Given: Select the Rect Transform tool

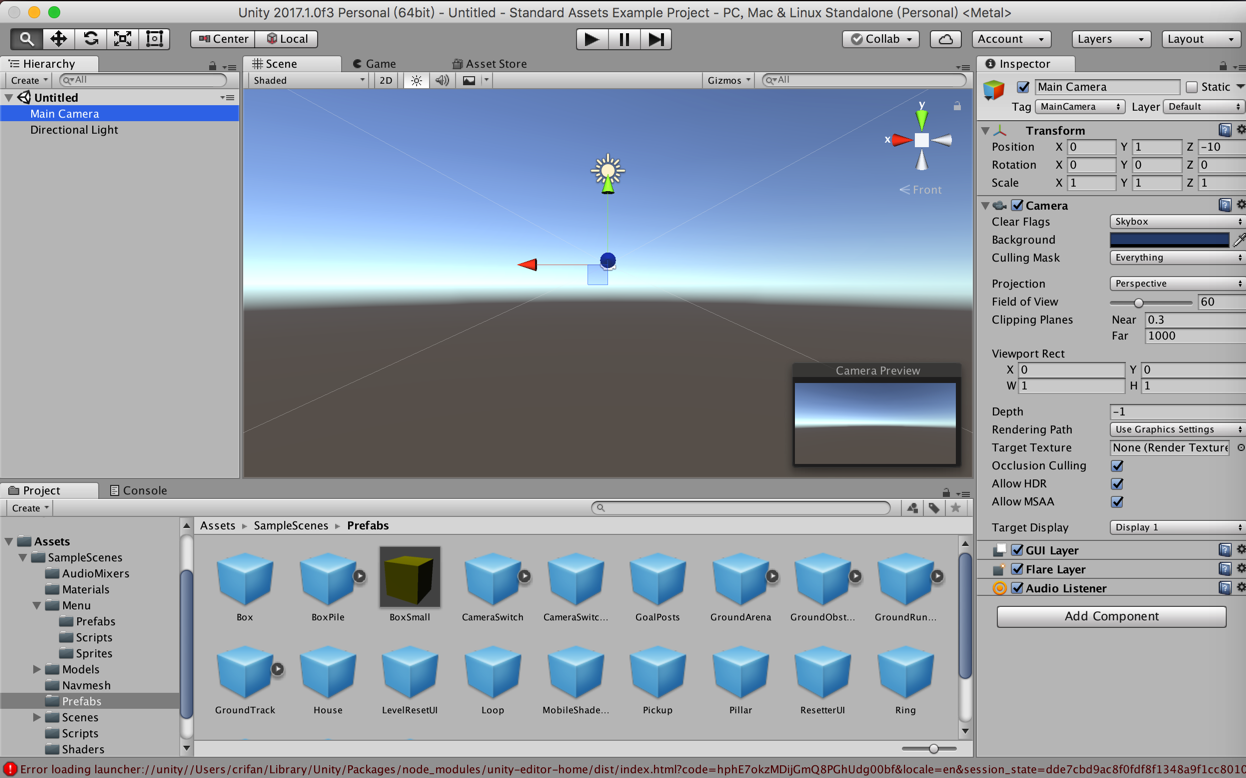Looking at the screenshot, I should coord(154,39).
